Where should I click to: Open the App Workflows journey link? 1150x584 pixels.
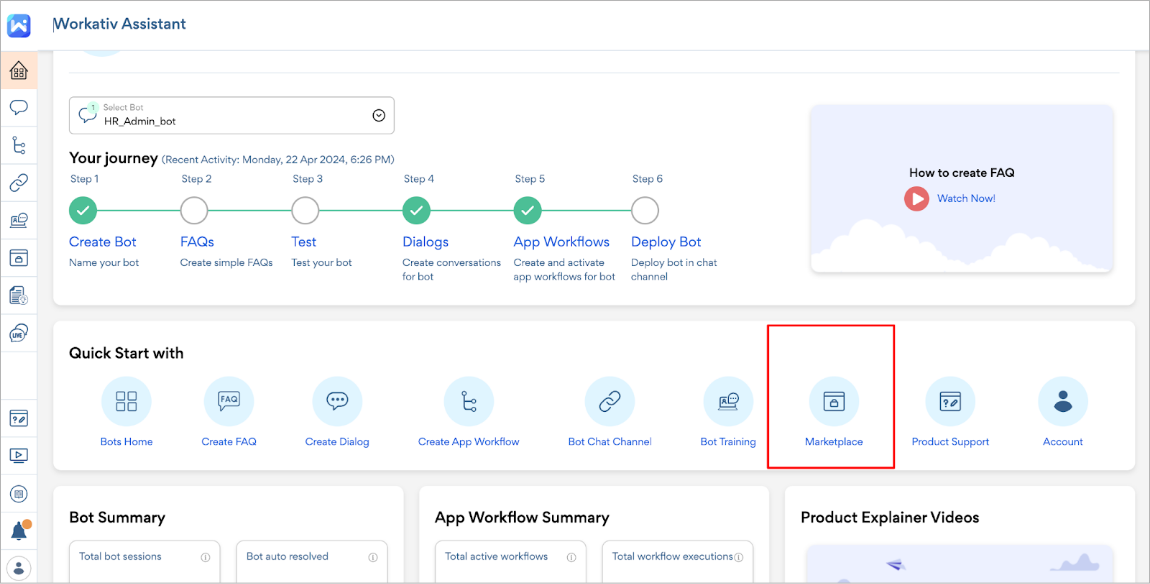562,242
